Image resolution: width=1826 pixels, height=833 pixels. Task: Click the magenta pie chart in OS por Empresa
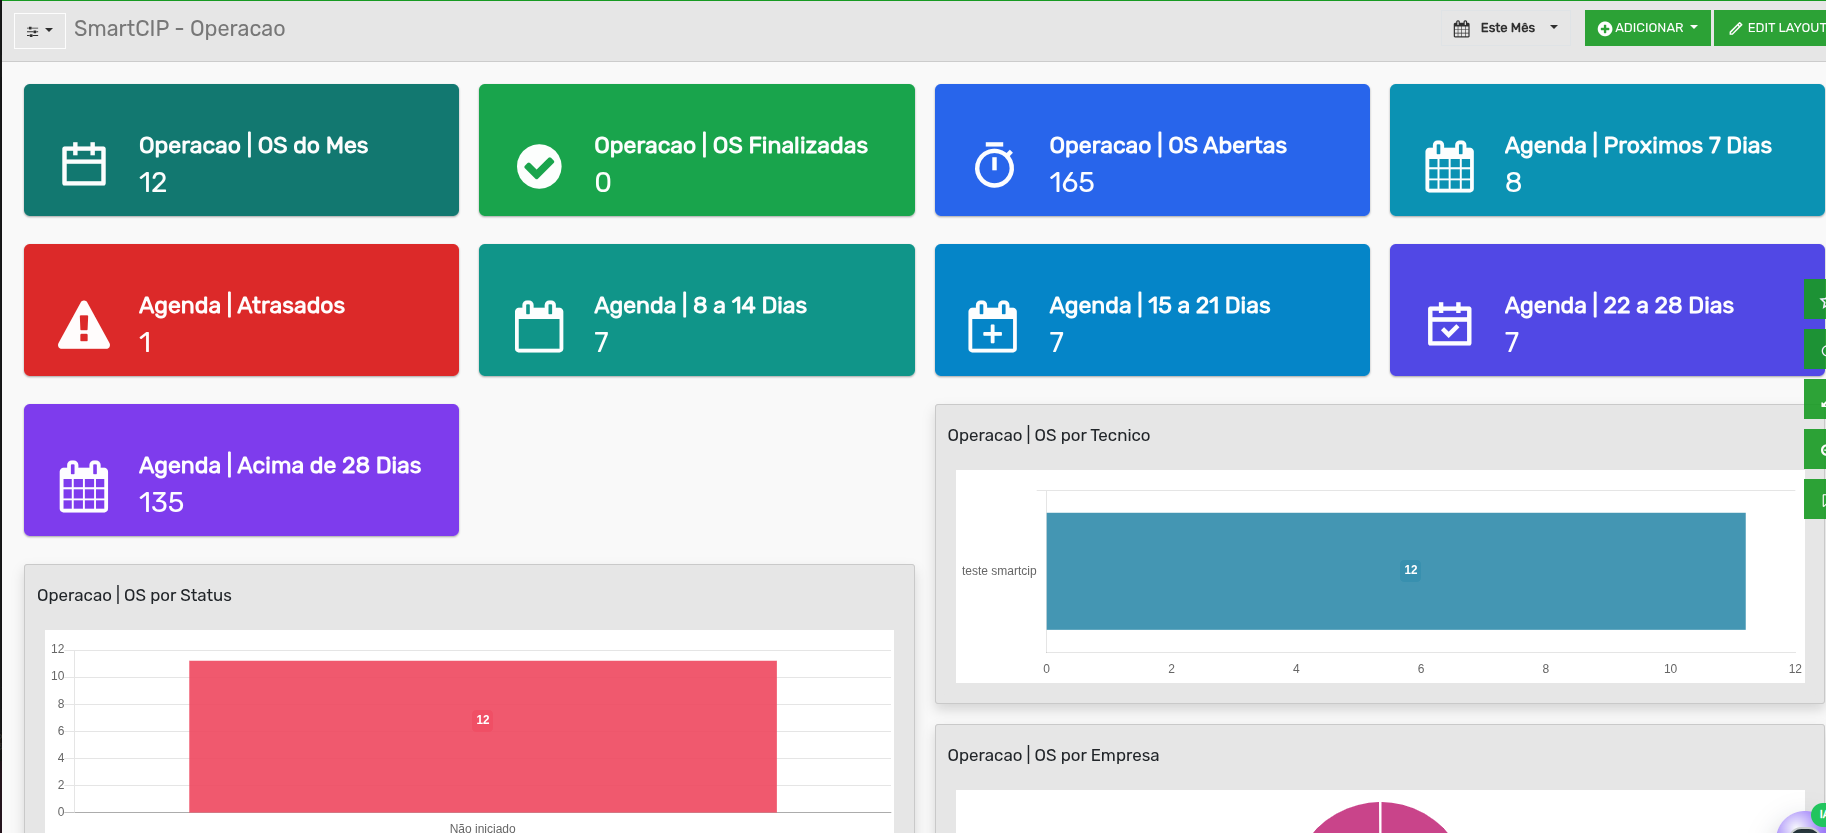pyautogui.click(x=1380, y=818)
